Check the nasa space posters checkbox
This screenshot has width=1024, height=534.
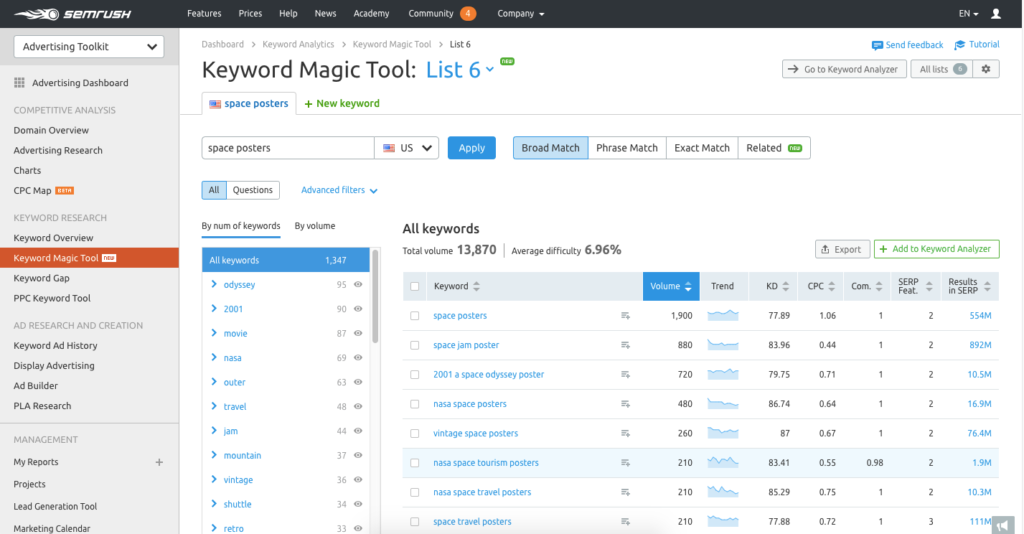coord(415,404)
